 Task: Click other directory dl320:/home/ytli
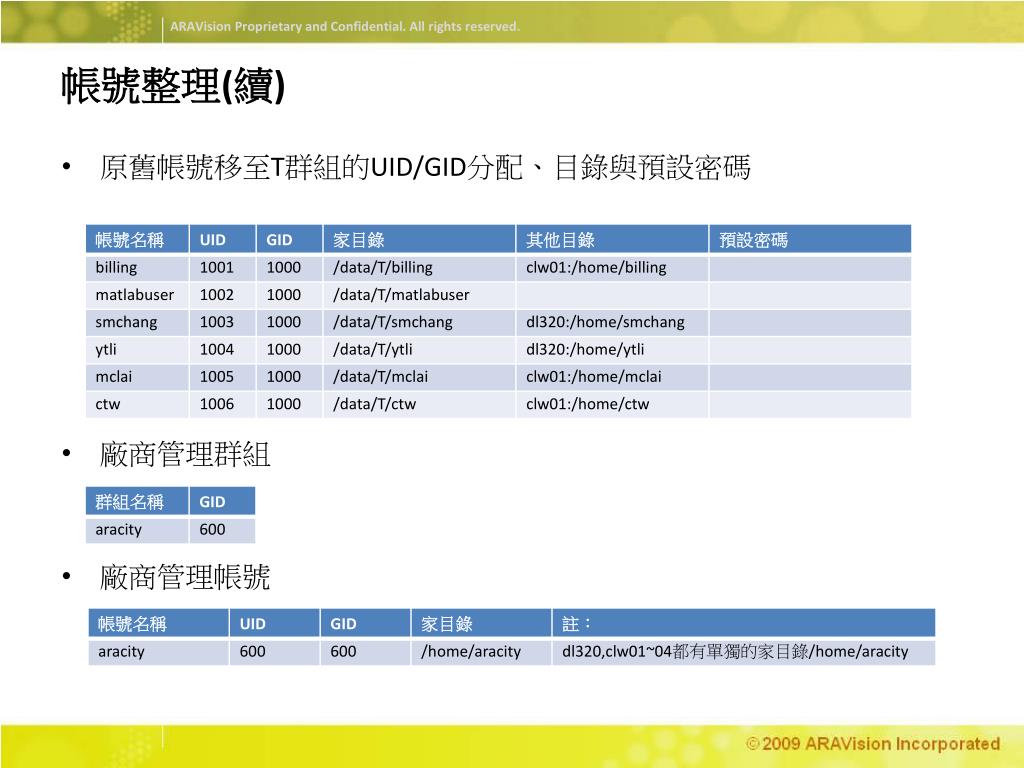[585, 349]
